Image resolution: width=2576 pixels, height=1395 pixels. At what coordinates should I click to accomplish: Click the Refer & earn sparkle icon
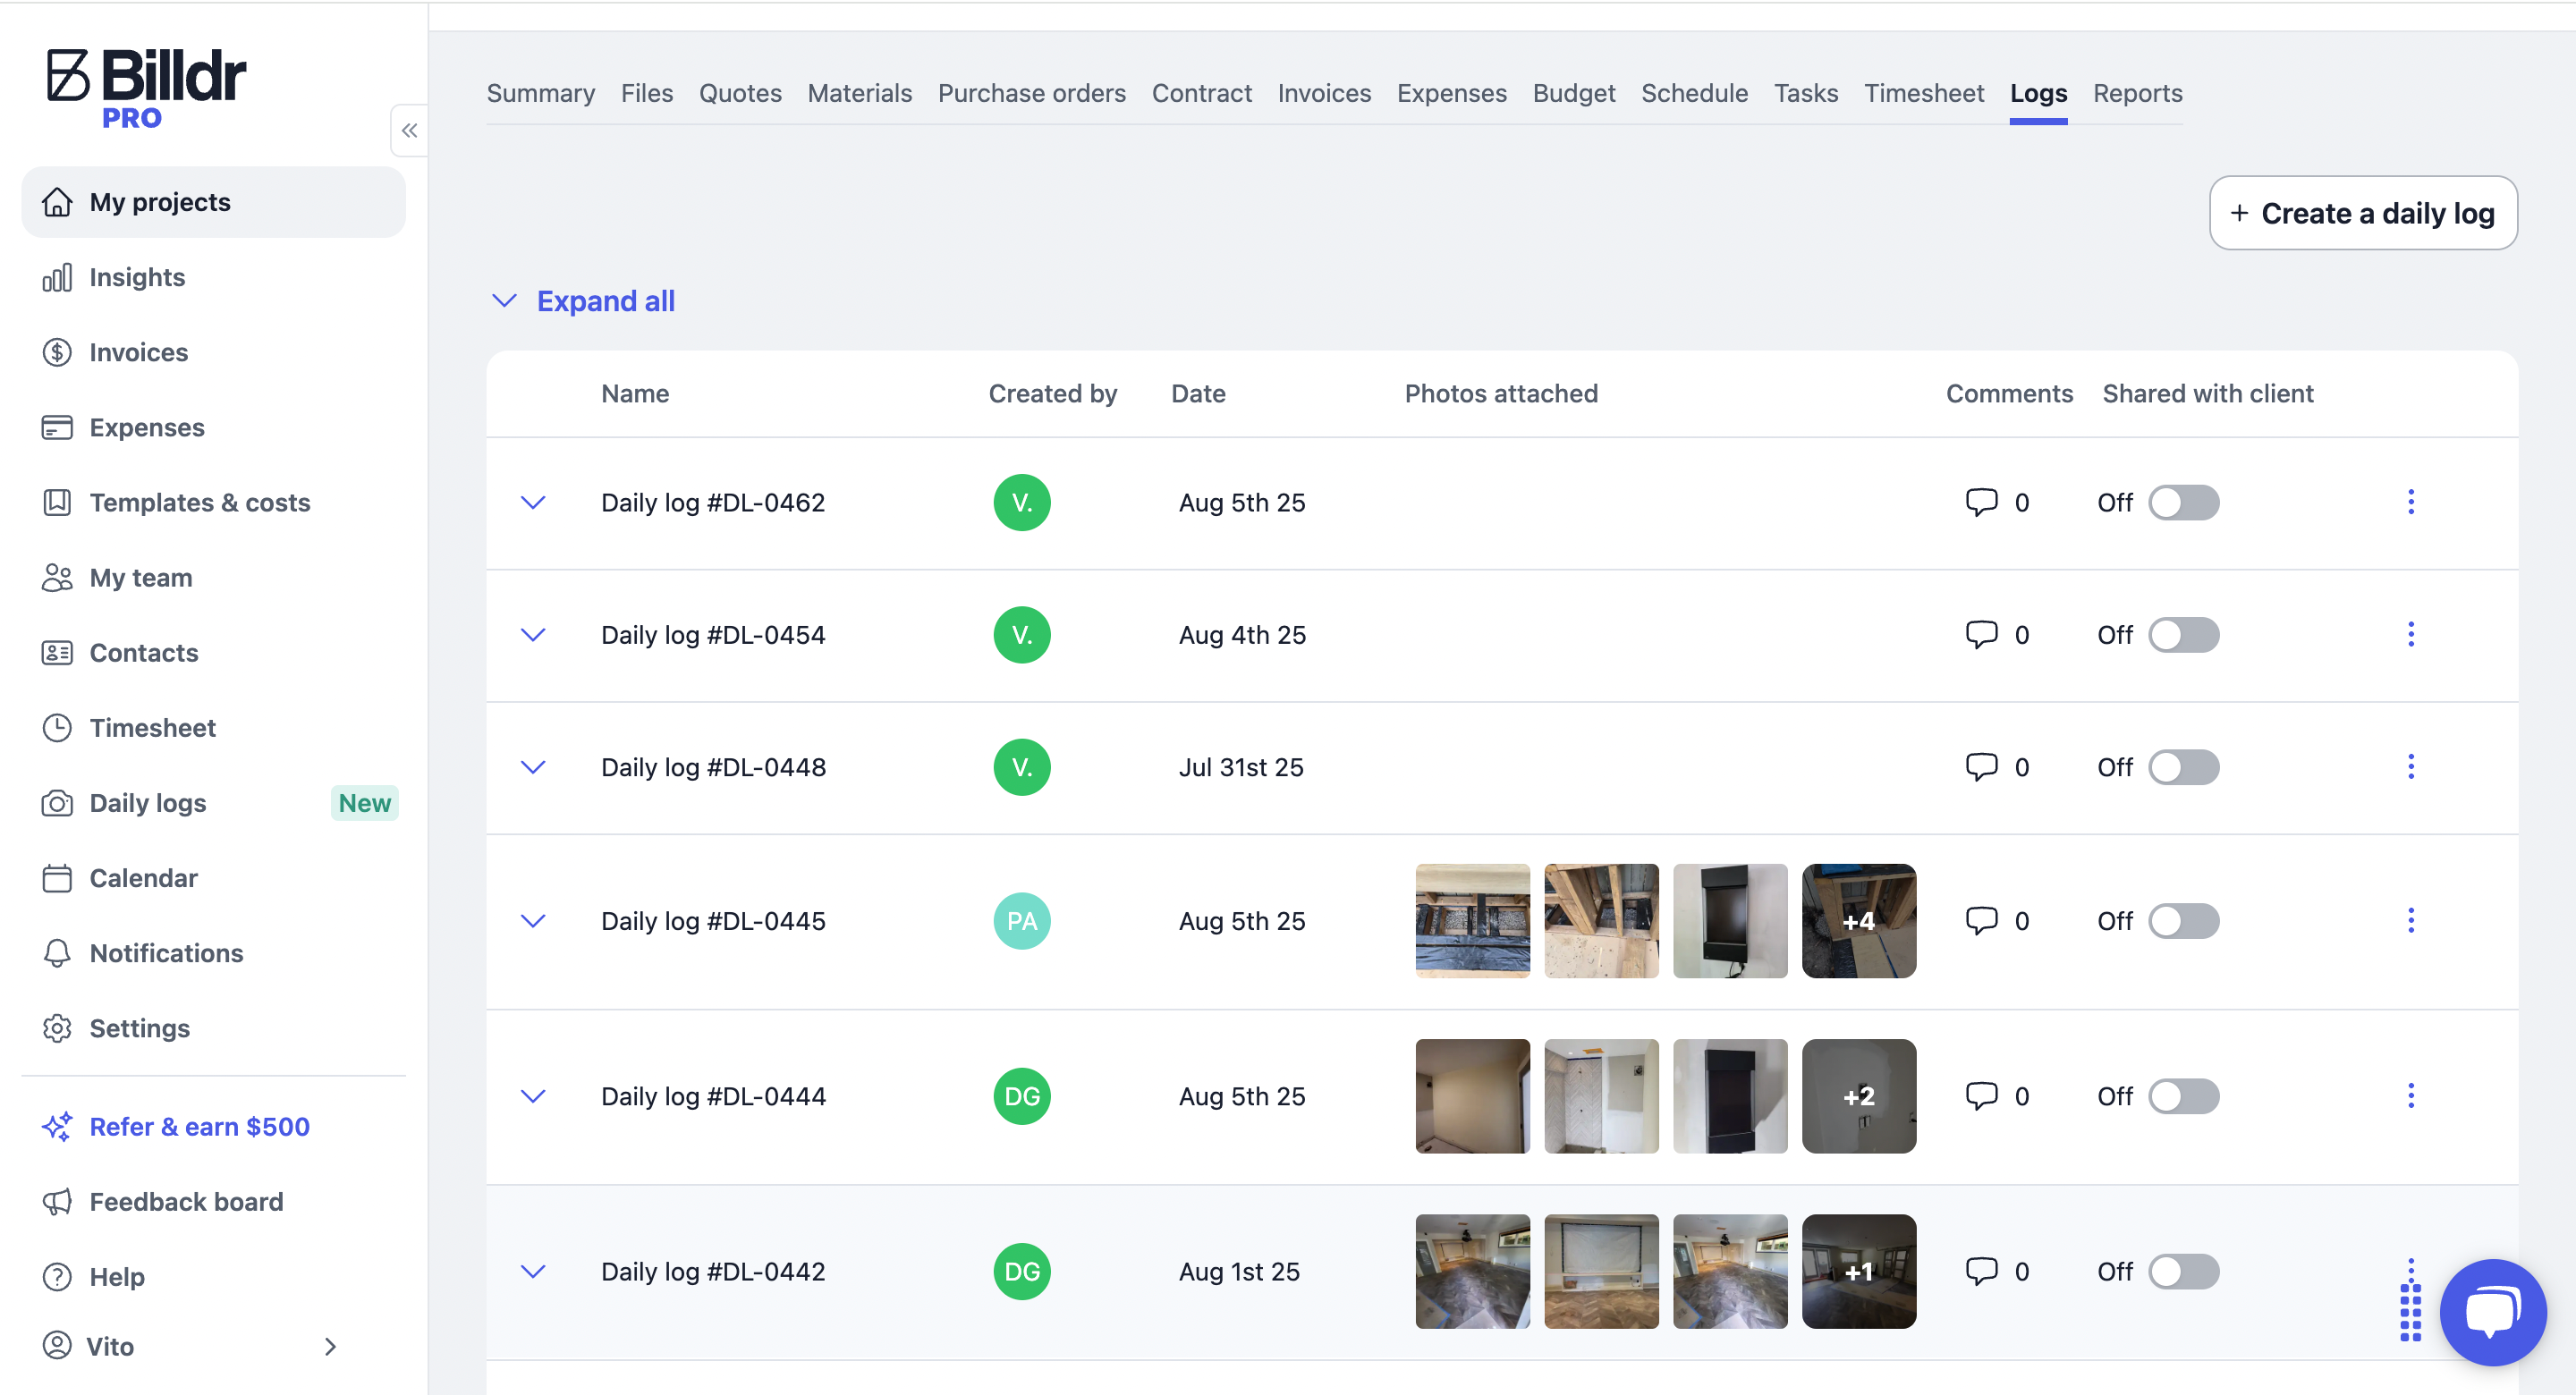tap(57, 1126)
